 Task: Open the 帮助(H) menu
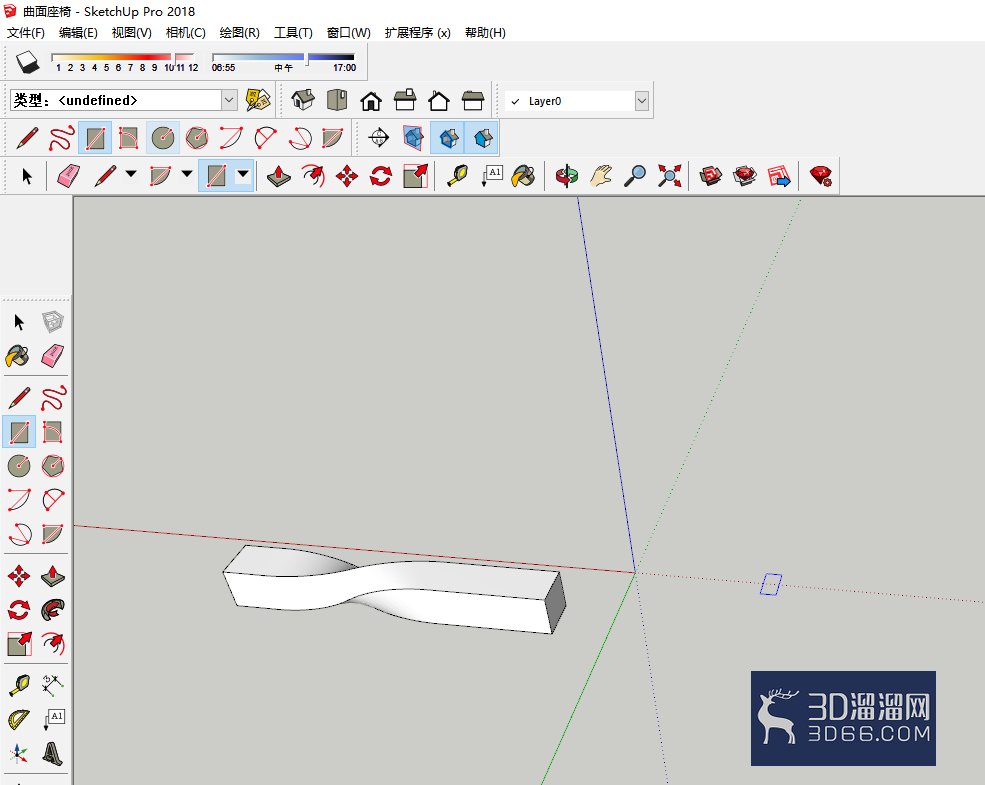pos(485,33)
